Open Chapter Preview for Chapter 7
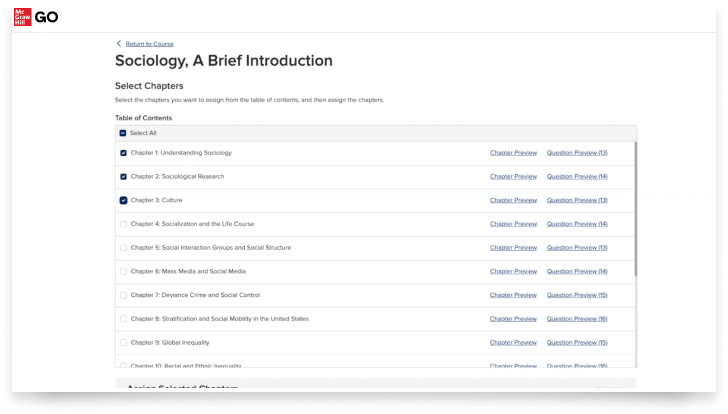728x414 pixels. pos(514,295)
